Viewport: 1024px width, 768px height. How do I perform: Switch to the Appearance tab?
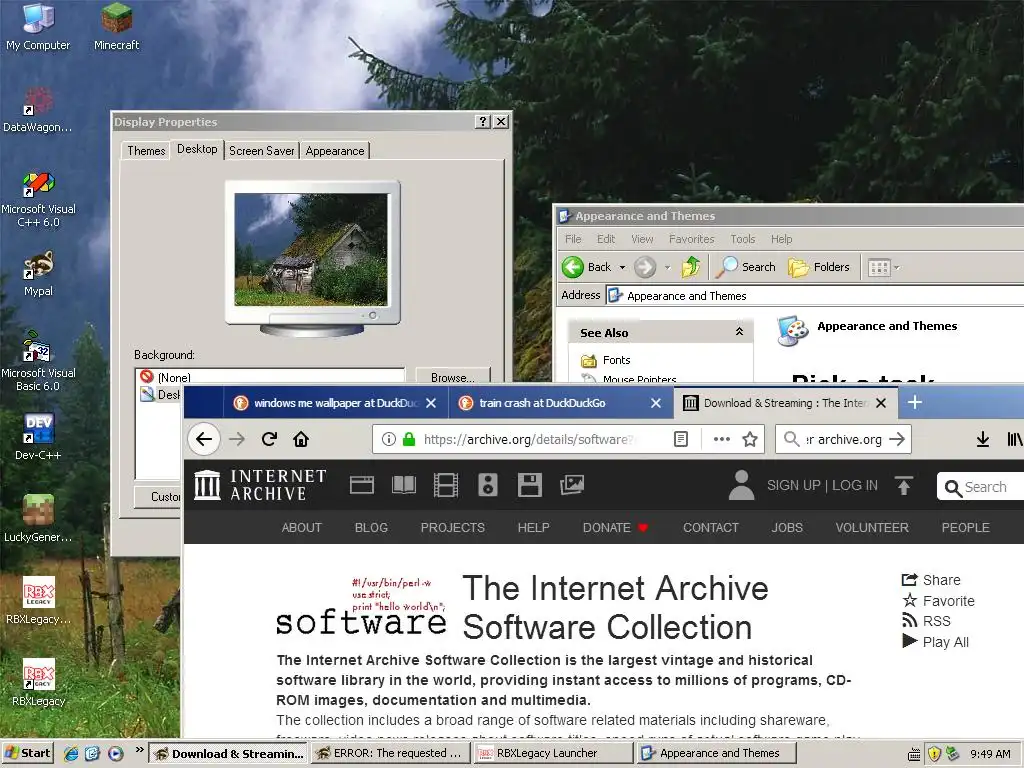(335, 151)
